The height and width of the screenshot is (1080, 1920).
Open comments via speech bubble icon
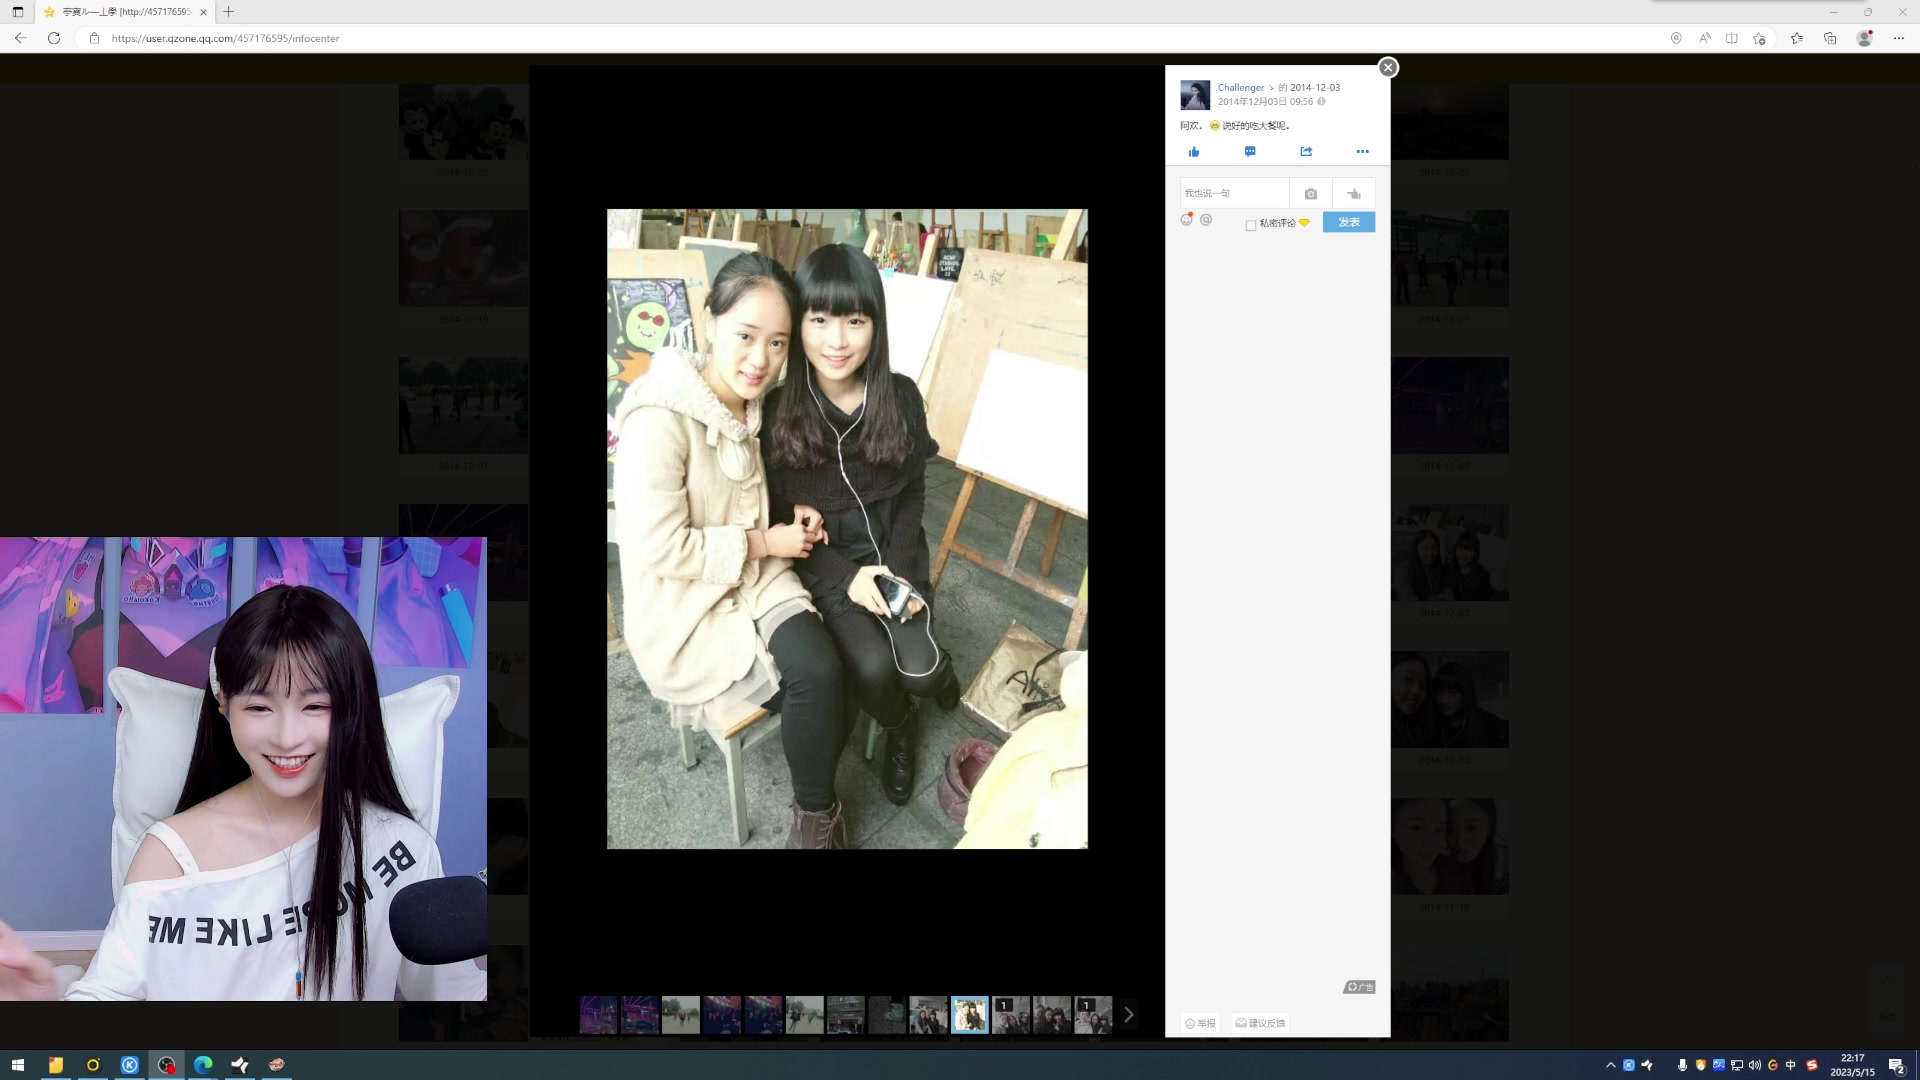(1249, 152)
